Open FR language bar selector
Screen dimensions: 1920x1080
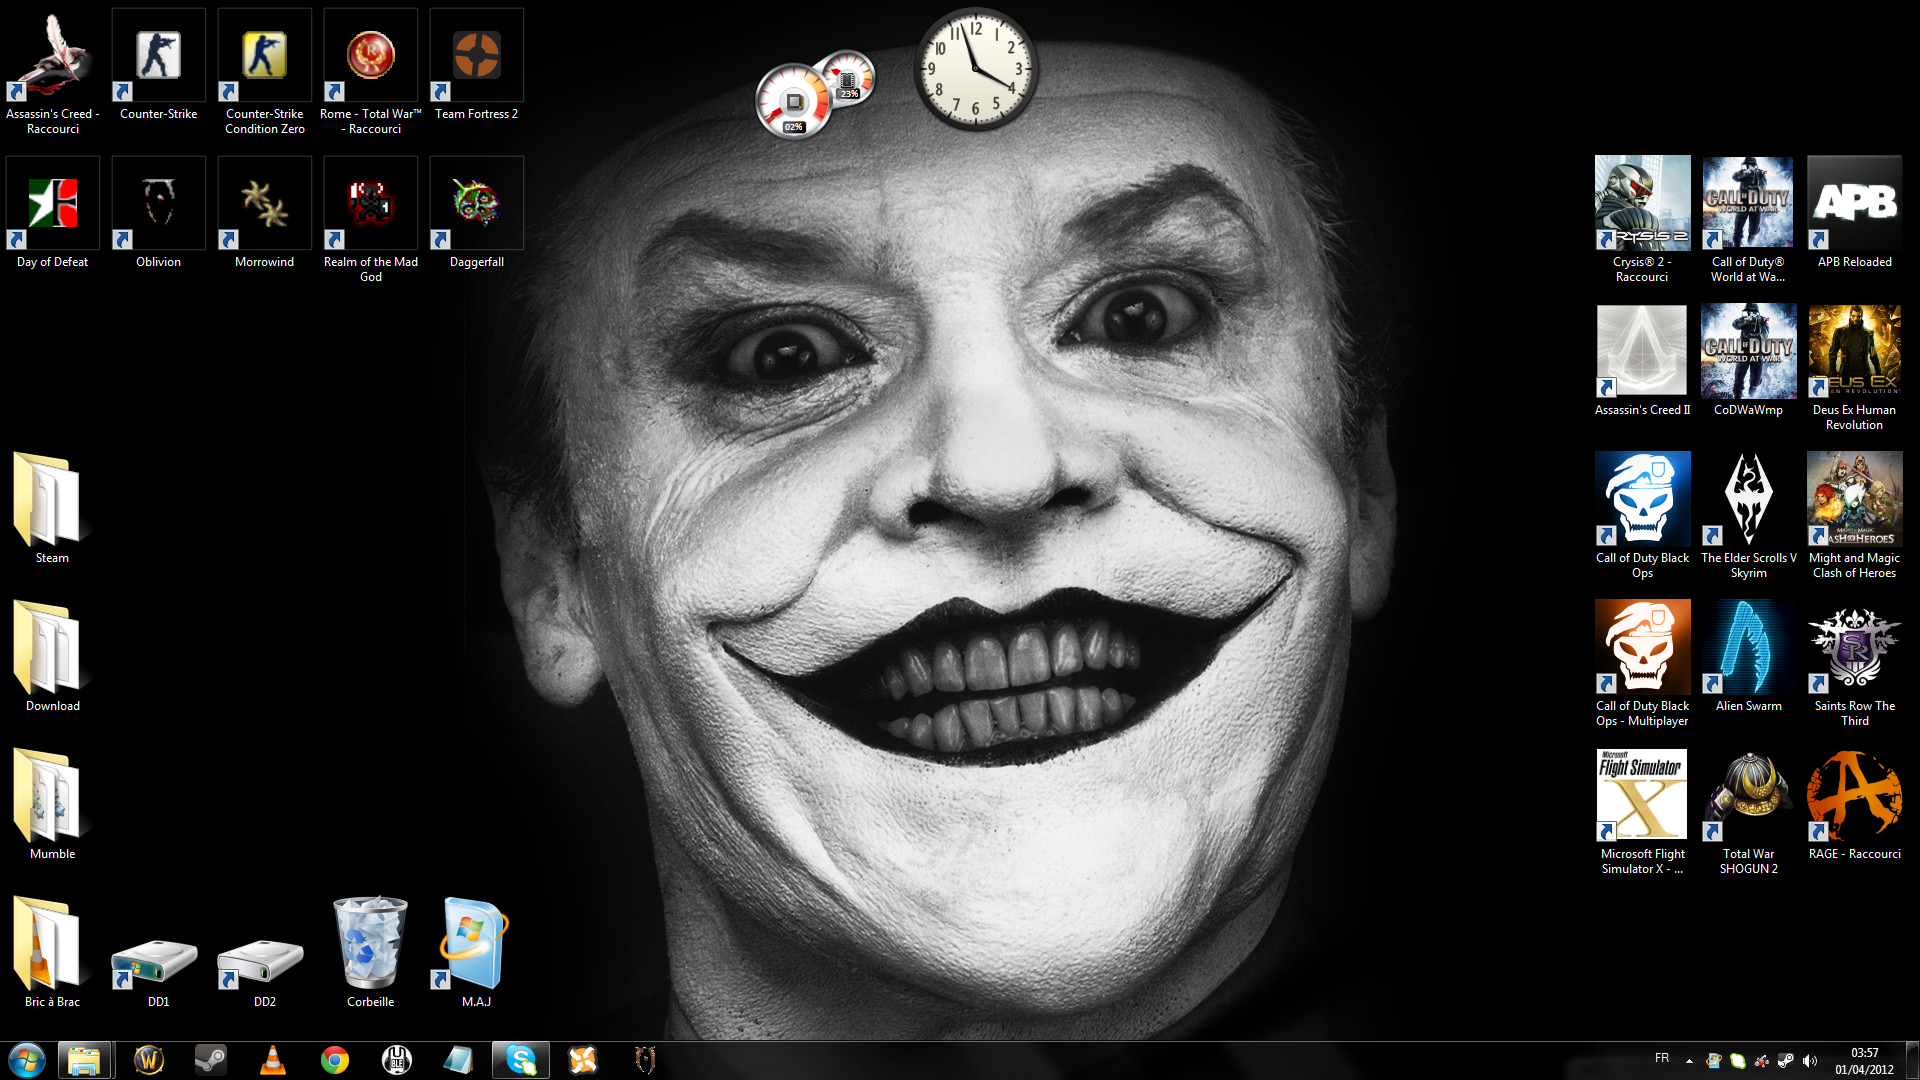coord(1662,1058)
